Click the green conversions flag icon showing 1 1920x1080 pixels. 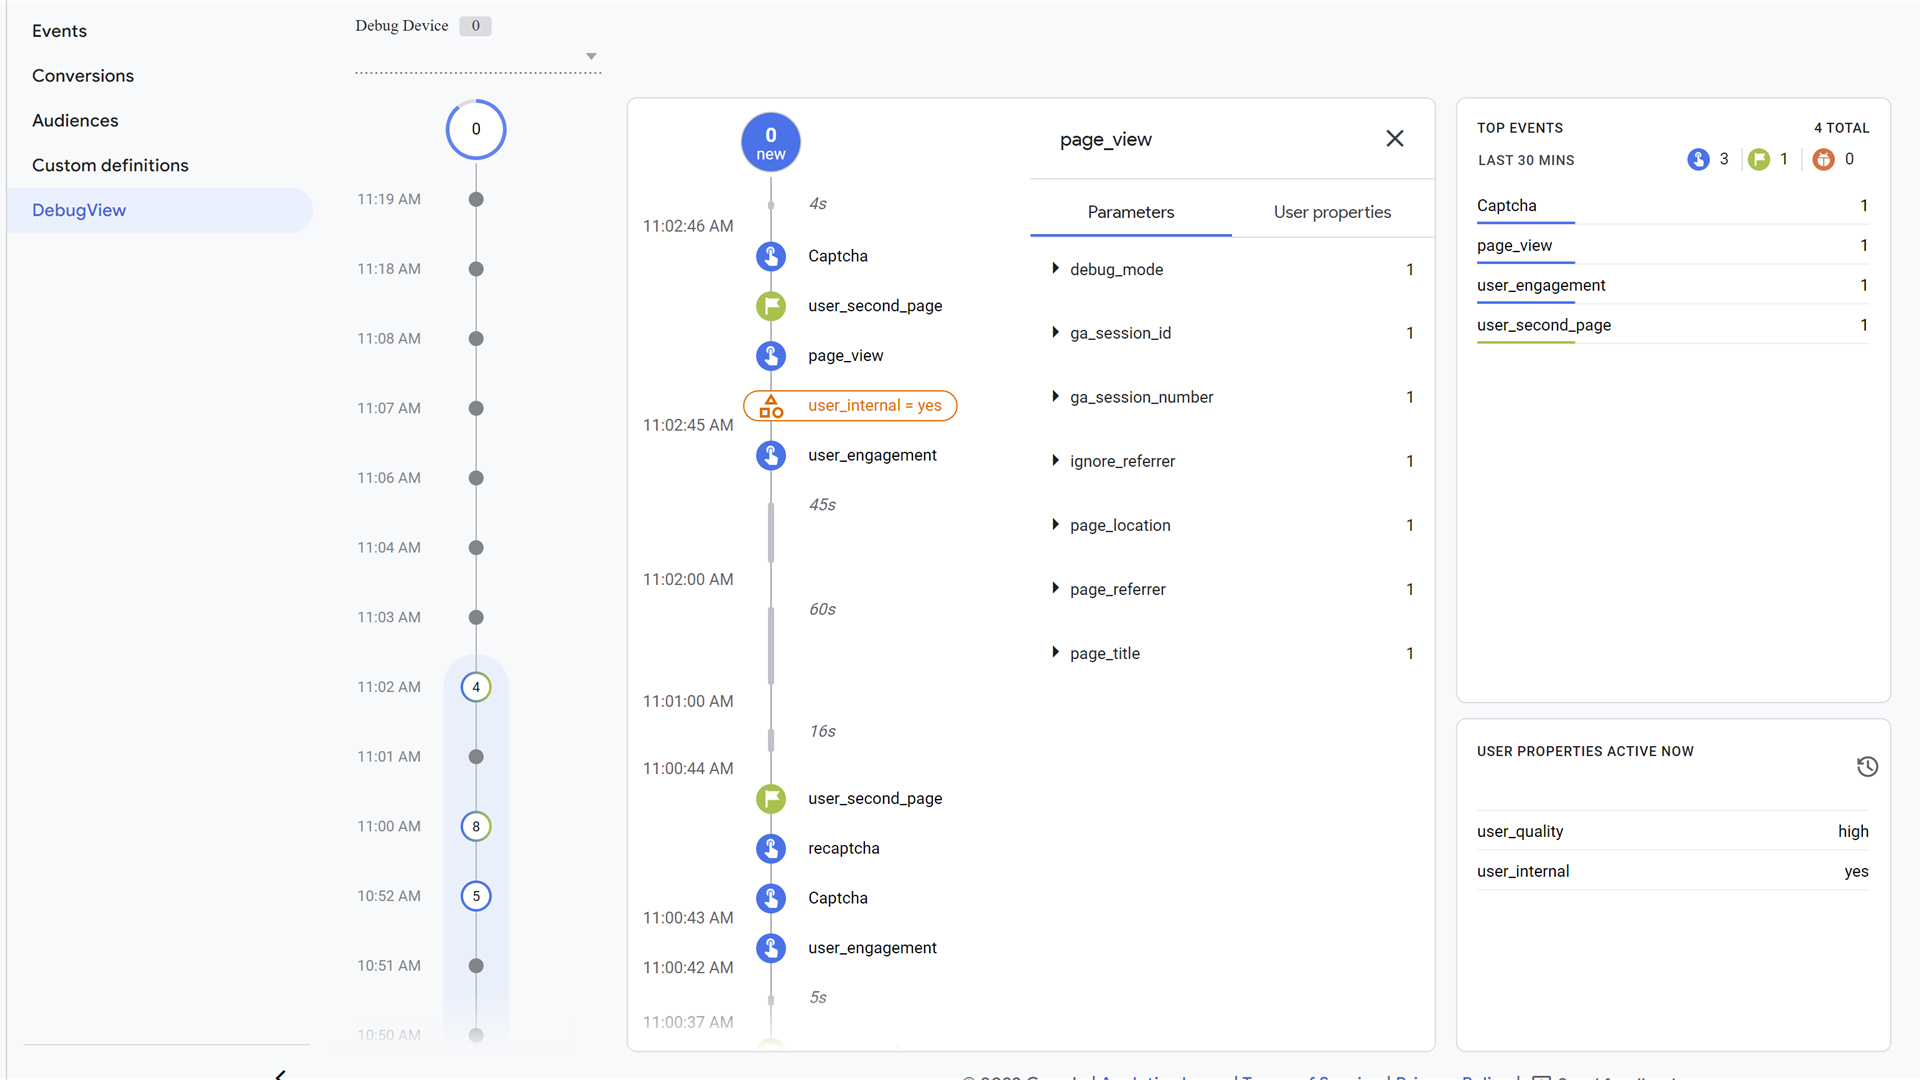(1760, 159)
